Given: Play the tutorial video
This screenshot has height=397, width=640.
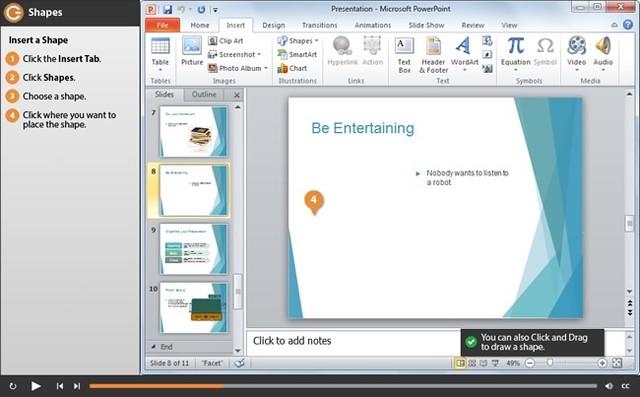Looking at the screenshot, I should [x=36, y=386].
